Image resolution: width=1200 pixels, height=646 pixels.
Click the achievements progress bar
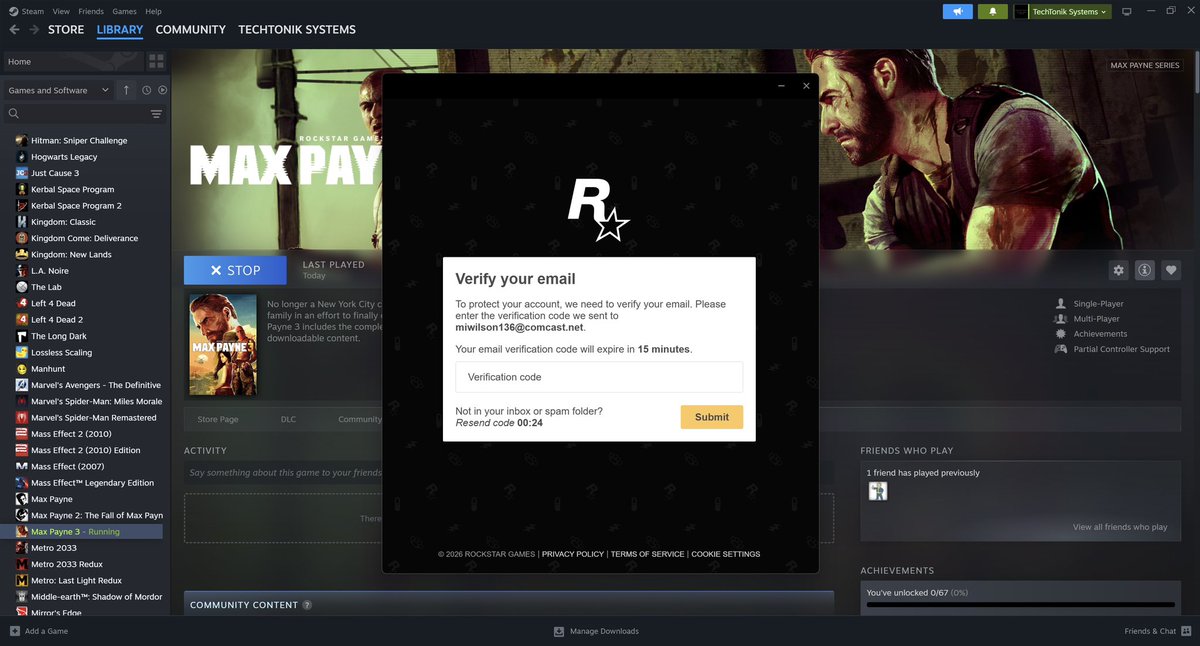point(1021,604)
